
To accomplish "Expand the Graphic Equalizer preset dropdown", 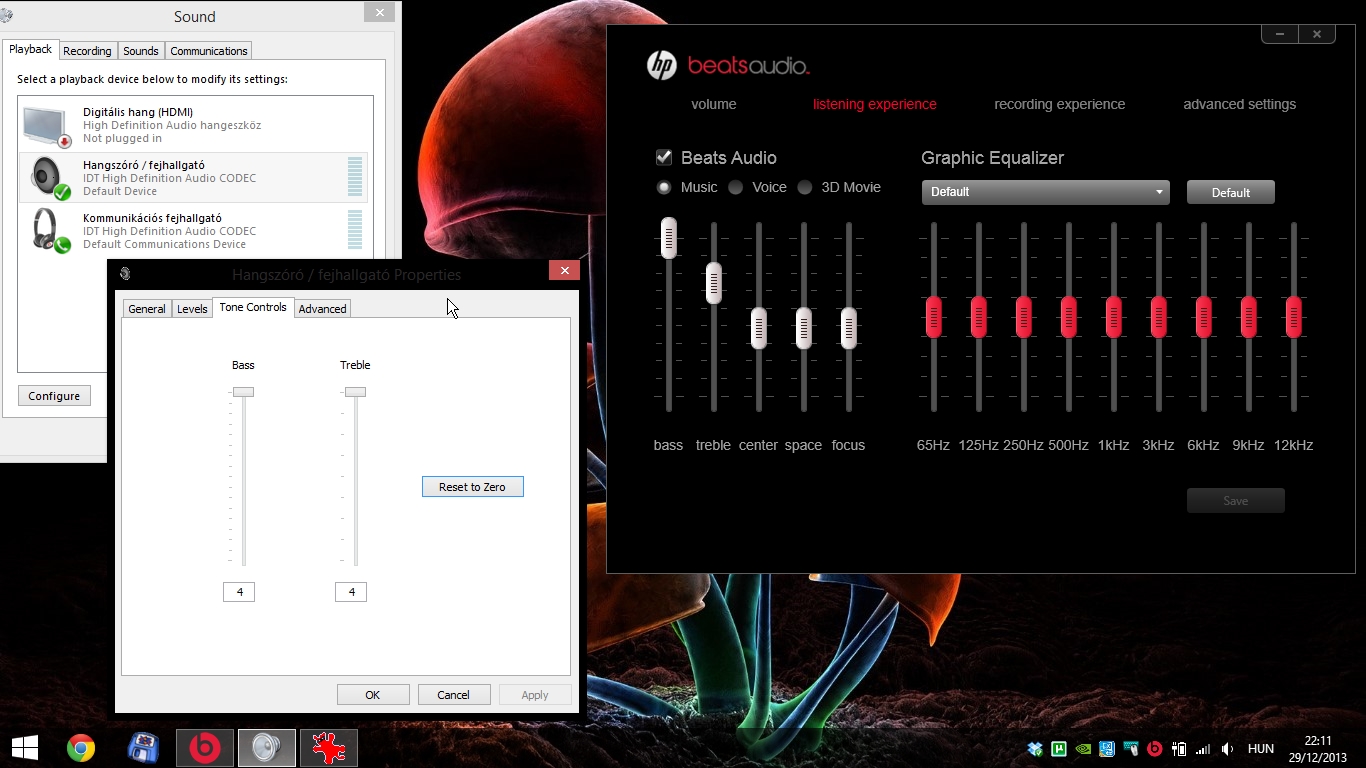I will coord(1045,192).
